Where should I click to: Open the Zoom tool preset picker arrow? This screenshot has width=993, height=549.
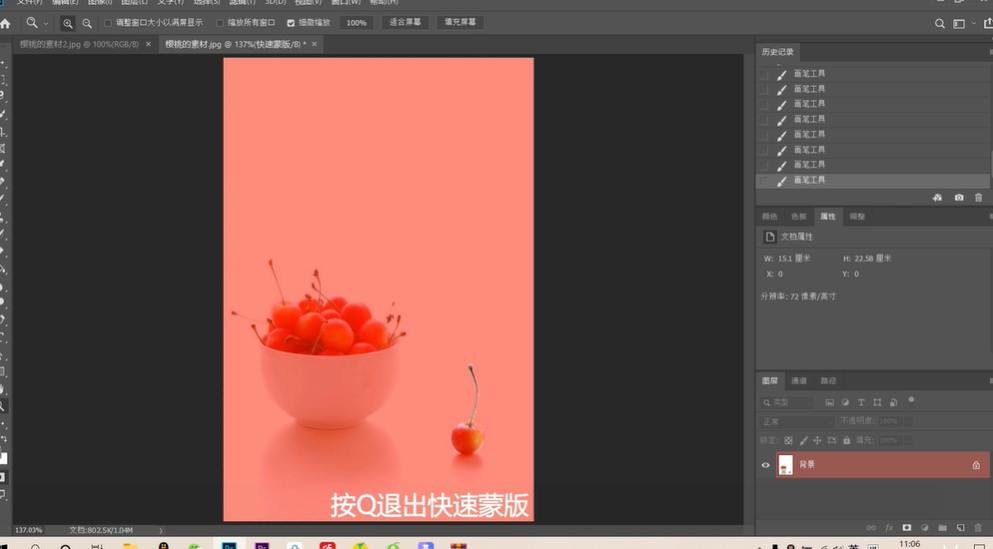coord(46,23)
